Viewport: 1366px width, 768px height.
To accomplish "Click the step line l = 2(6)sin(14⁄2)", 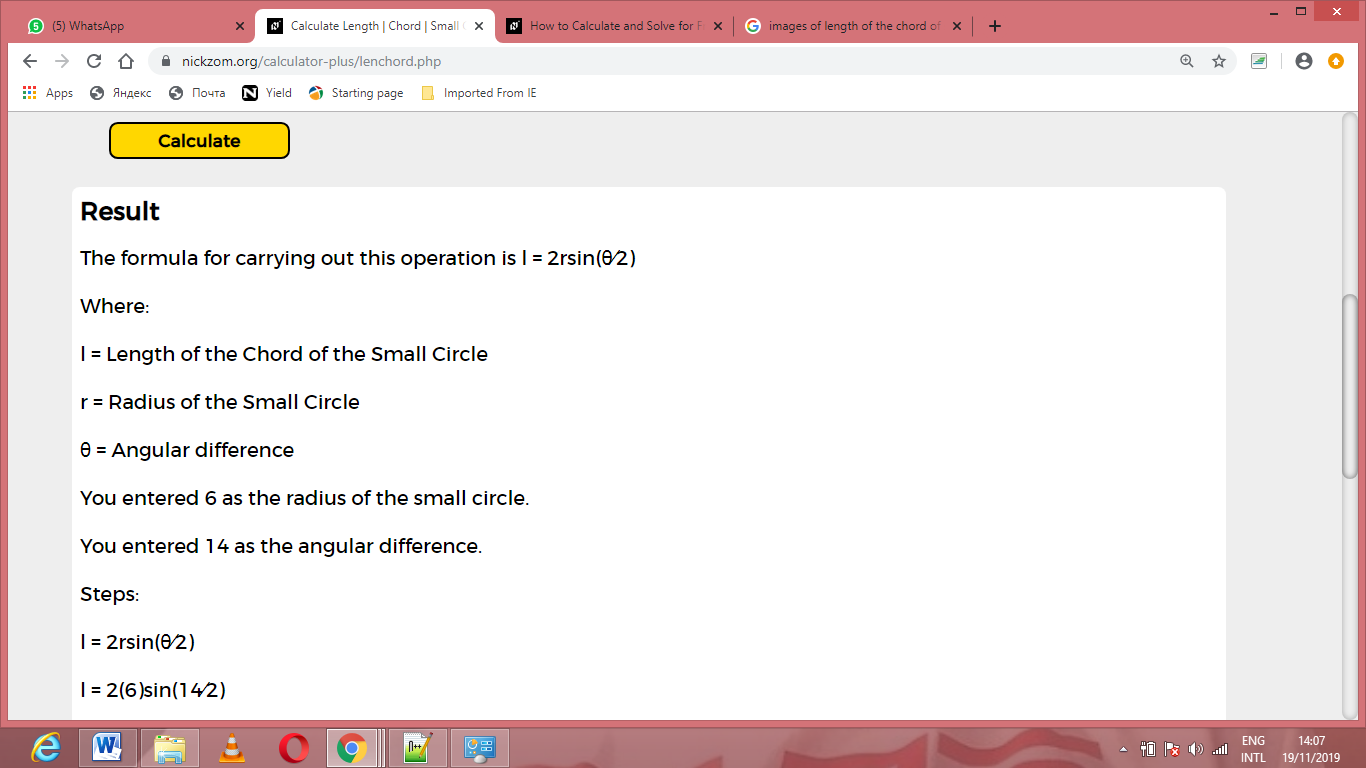I will point(153,690).
